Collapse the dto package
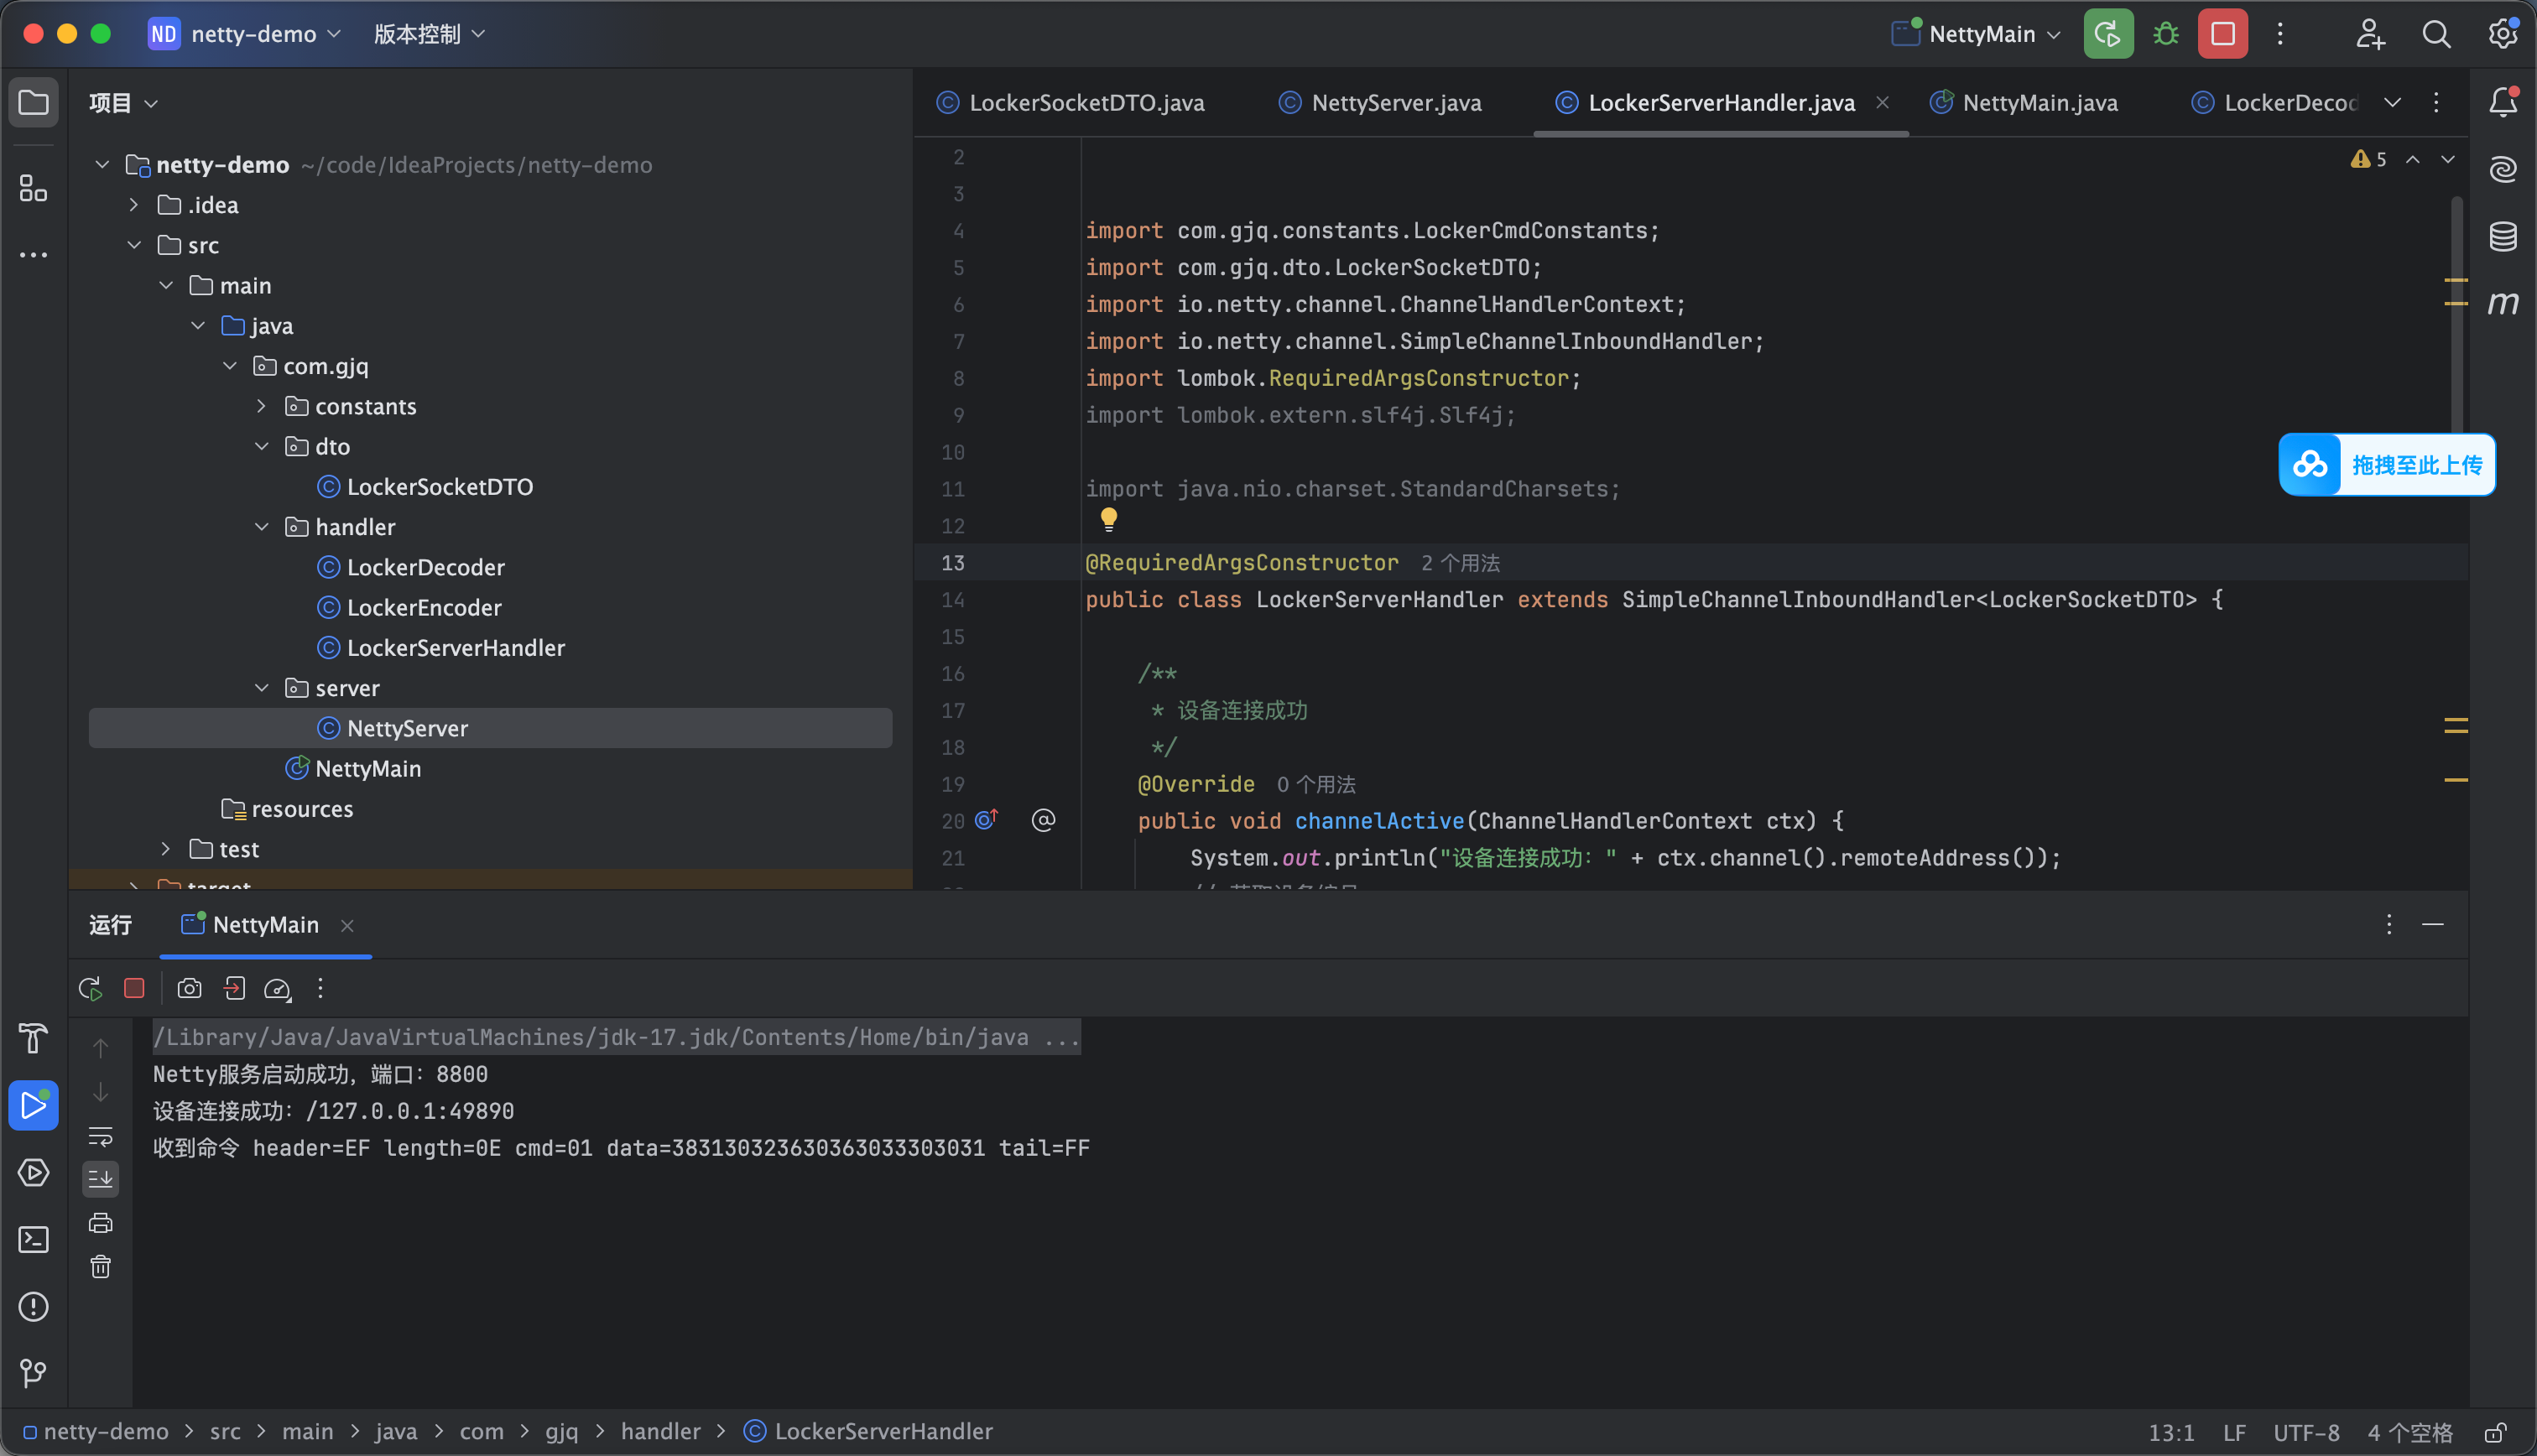Viewport: 2537px width, 1456px height. (x=262, y=446)
